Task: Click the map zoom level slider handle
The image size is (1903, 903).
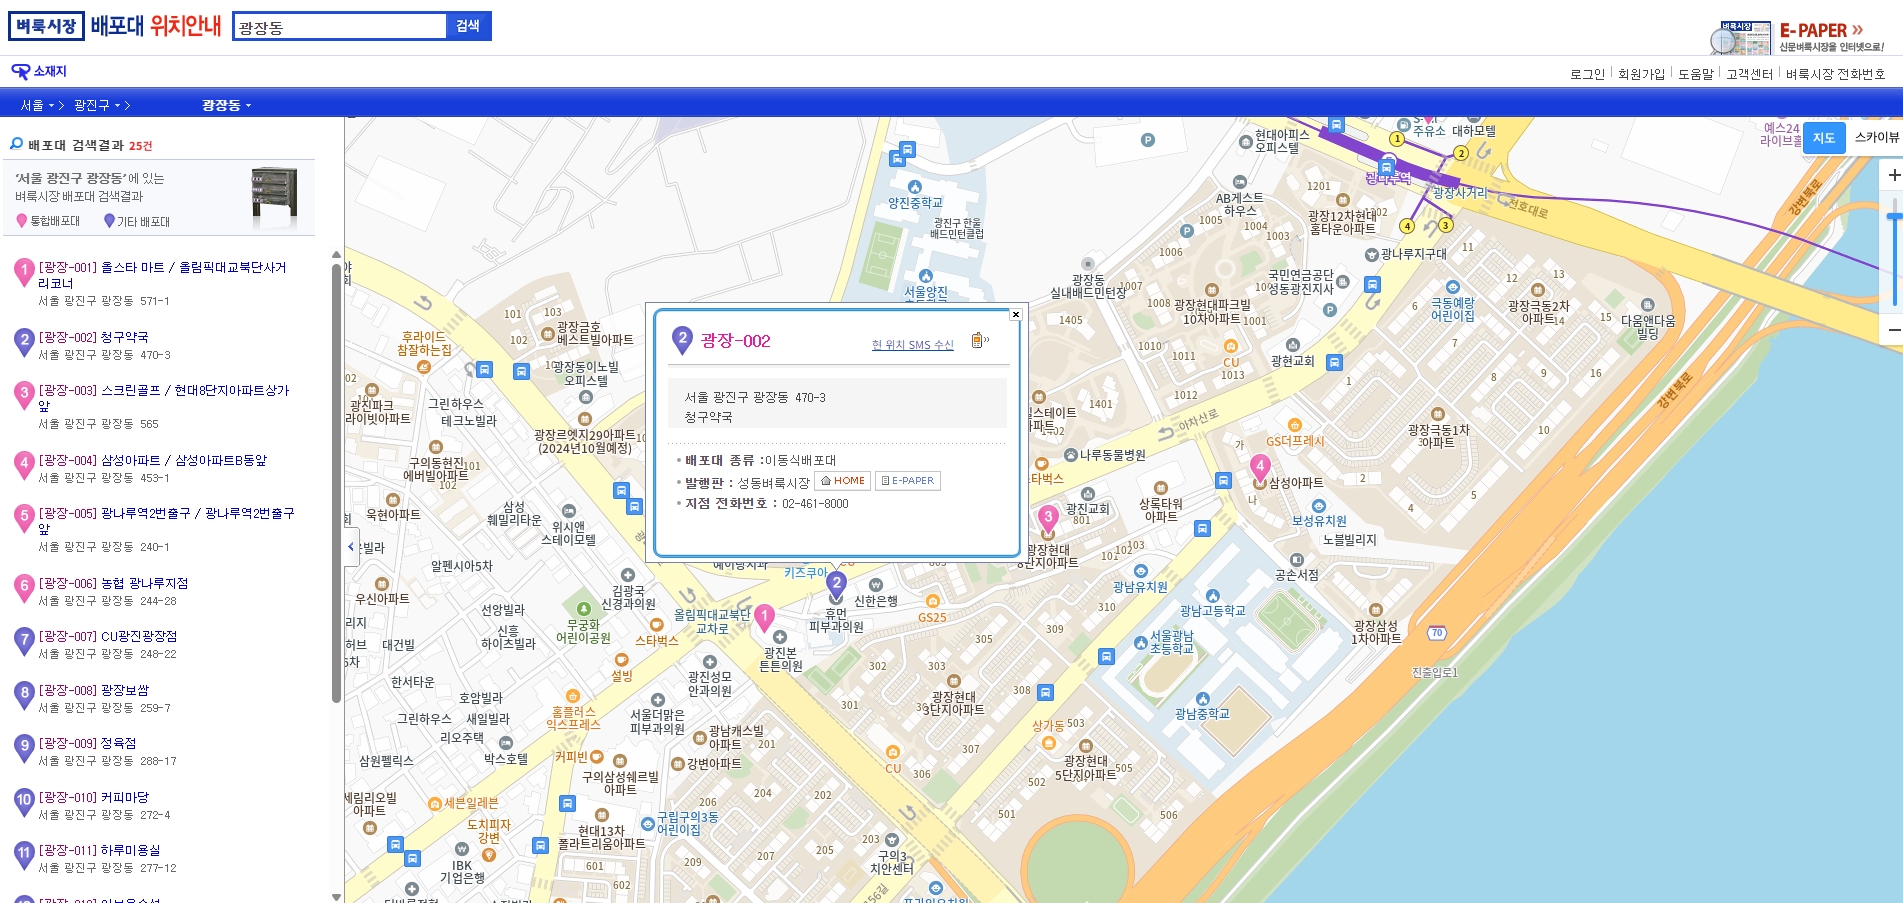Action: click(x=1894, y=216)
